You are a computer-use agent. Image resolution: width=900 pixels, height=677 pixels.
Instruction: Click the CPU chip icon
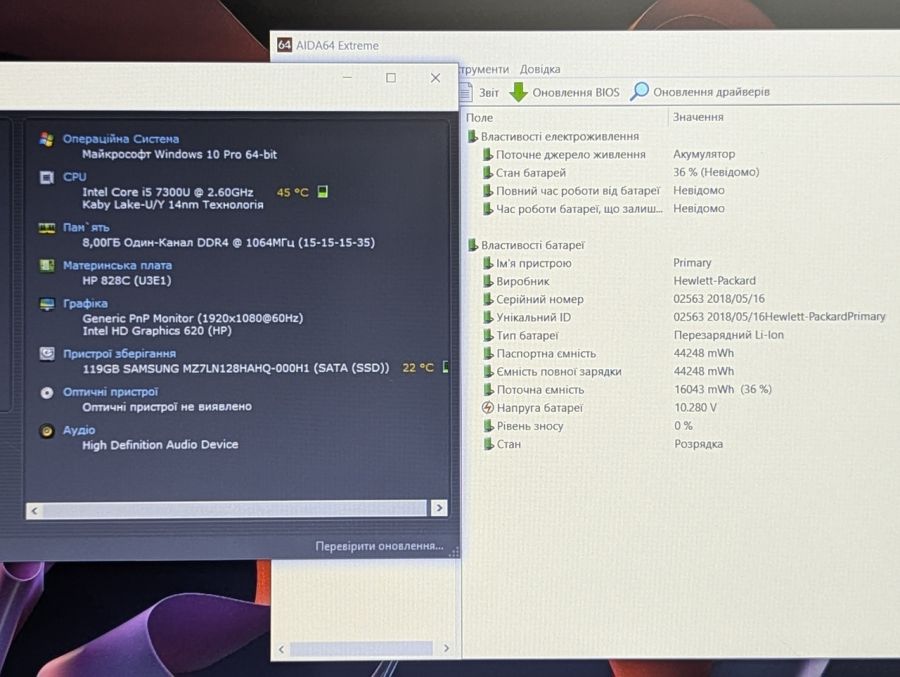pyautogui.click(x=46, y=177)
